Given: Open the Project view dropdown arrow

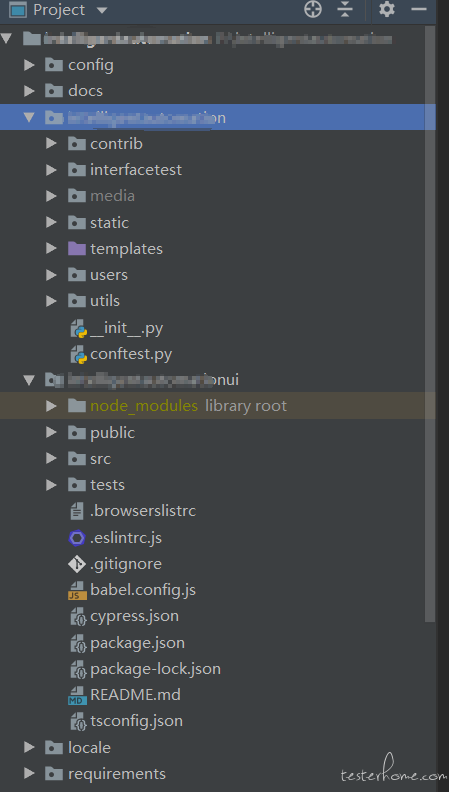Looking at the screenshot, I should click(102, 10).
